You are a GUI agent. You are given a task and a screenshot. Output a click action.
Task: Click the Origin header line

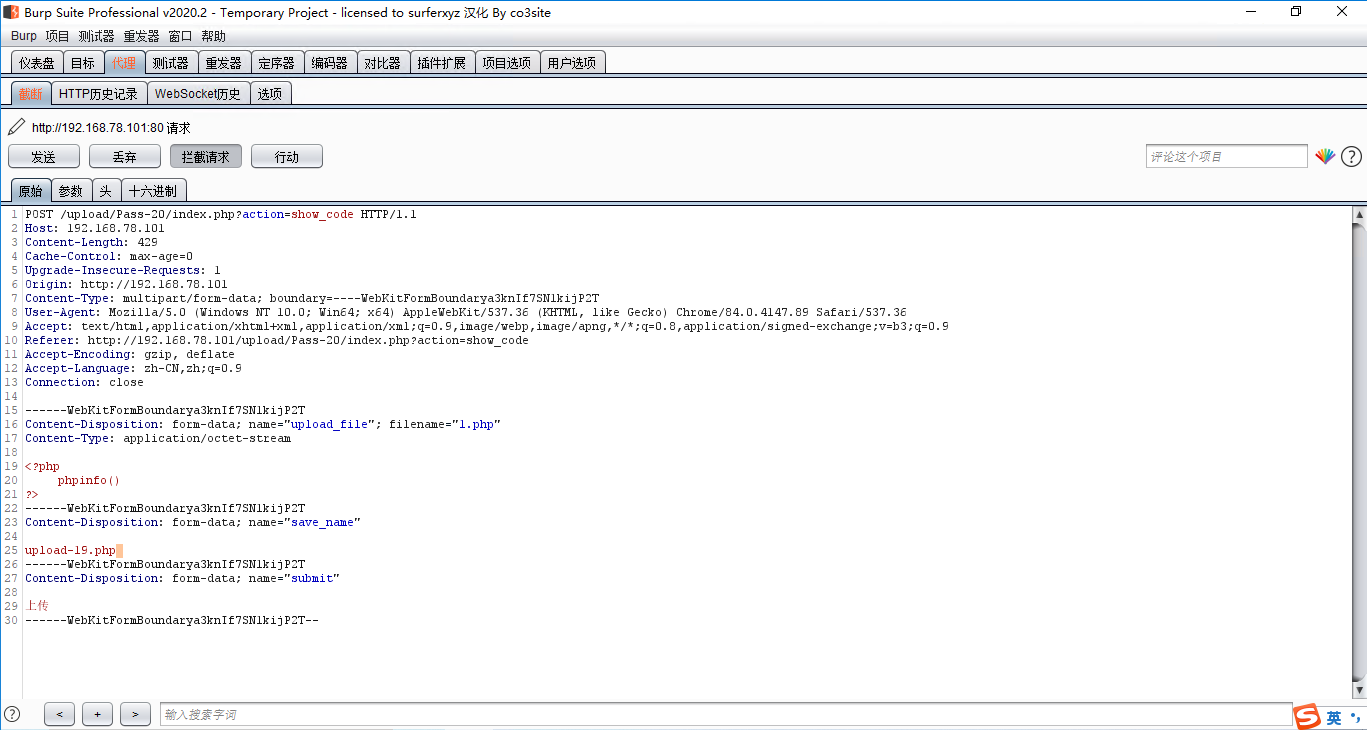point(126,284)
